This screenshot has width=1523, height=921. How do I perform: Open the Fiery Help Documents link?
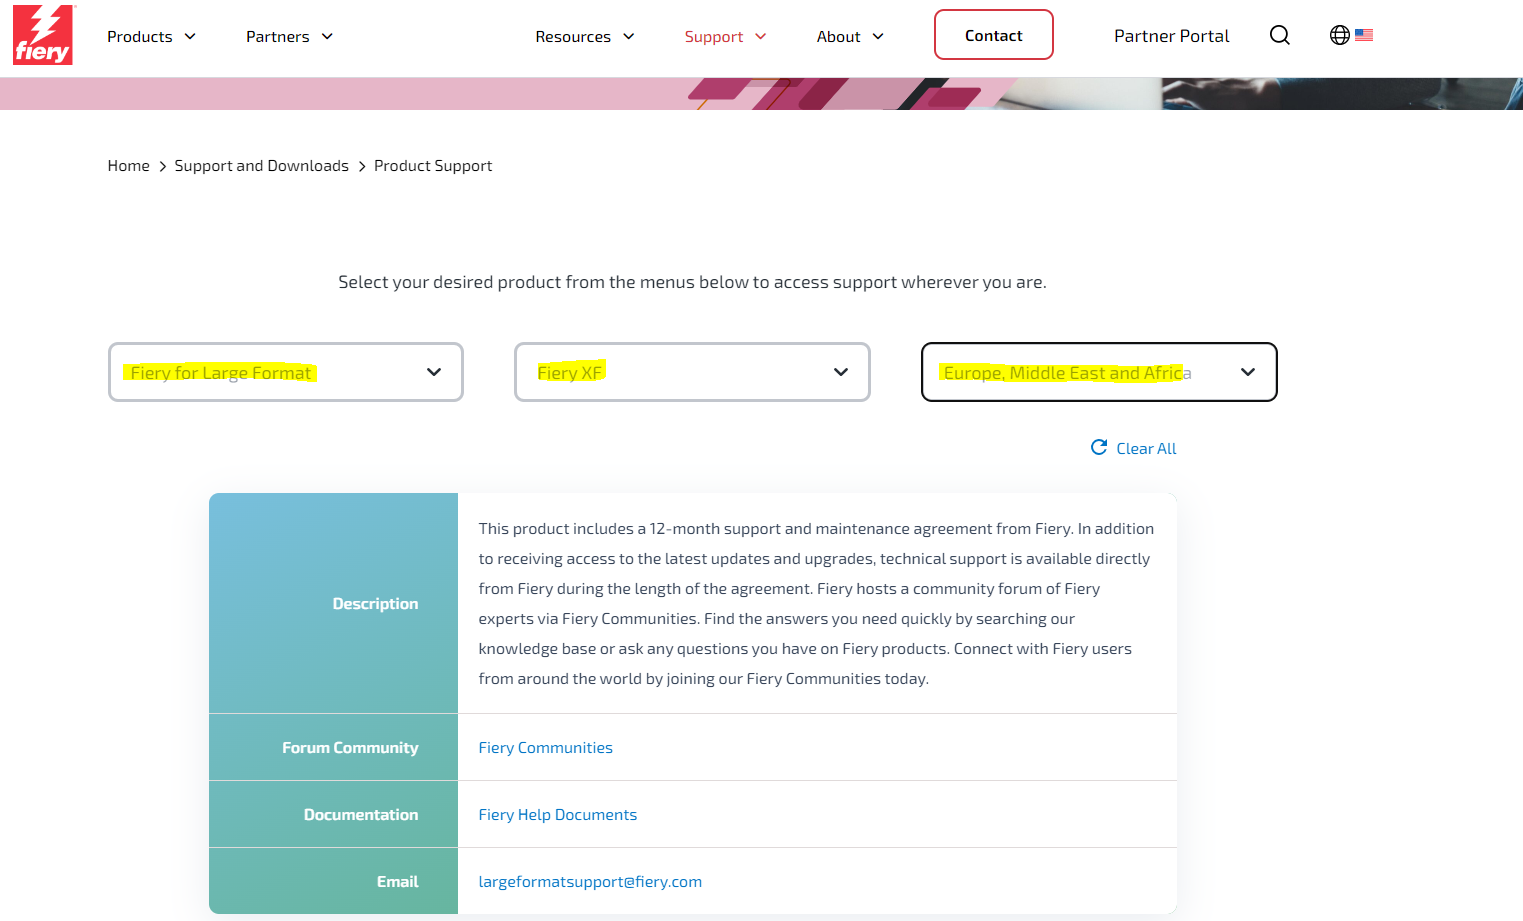557,815
